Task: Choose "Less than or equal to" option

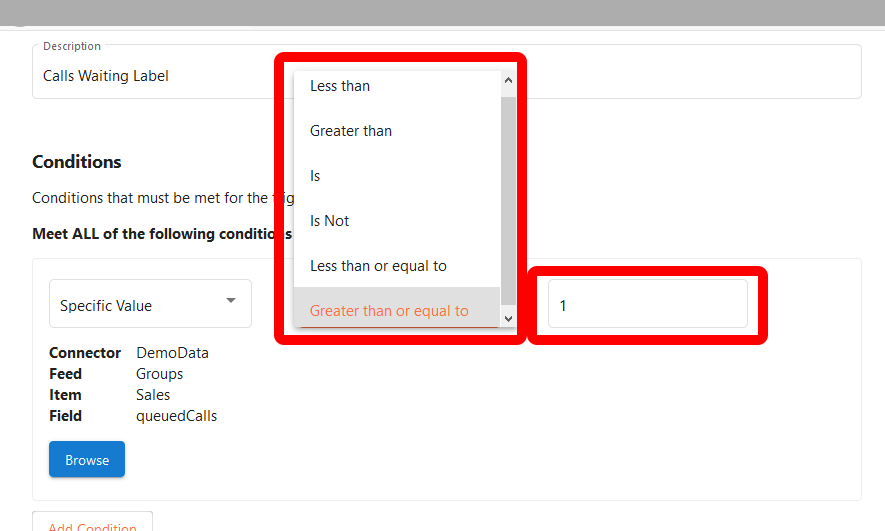Action: (x=378, y=266)
